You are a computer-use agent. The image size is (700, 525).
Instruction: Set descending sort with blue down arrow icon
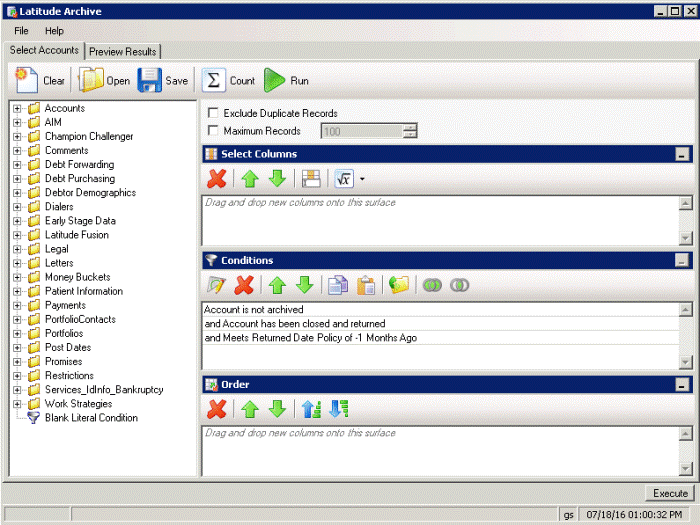(338, 409)
